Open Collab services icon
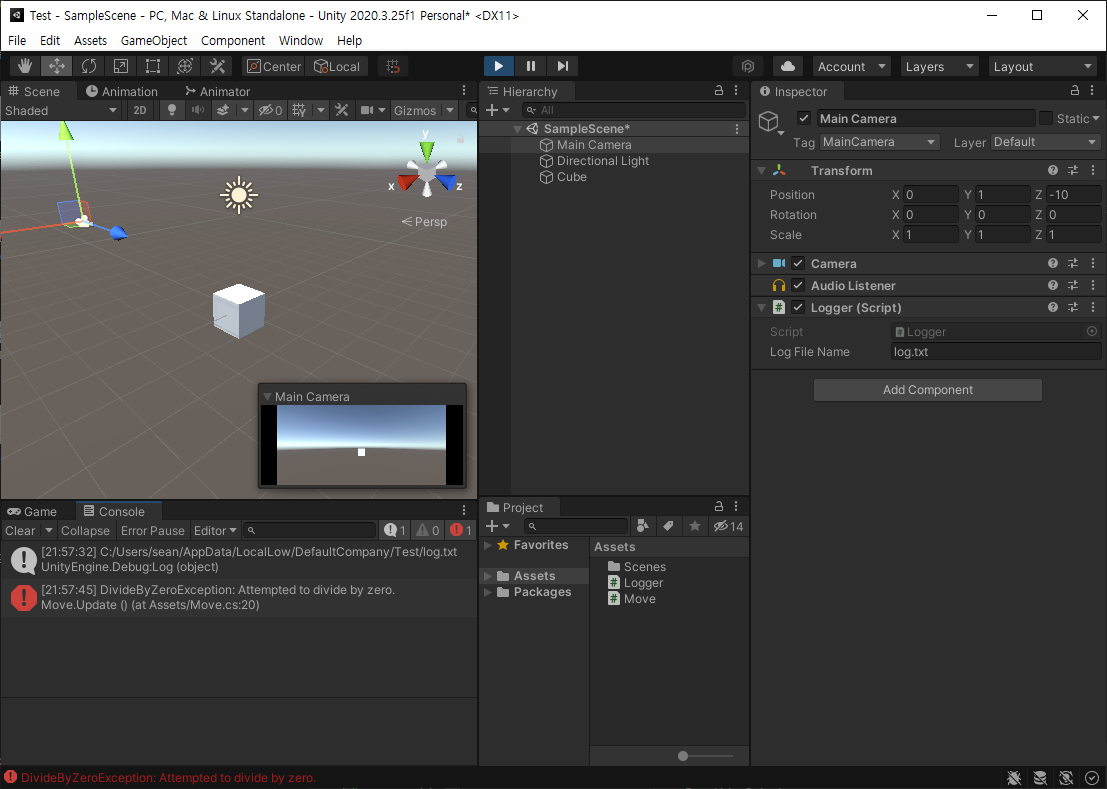Image resolution: width=1107 pixels, height=789 pixels. click(748, 66)
